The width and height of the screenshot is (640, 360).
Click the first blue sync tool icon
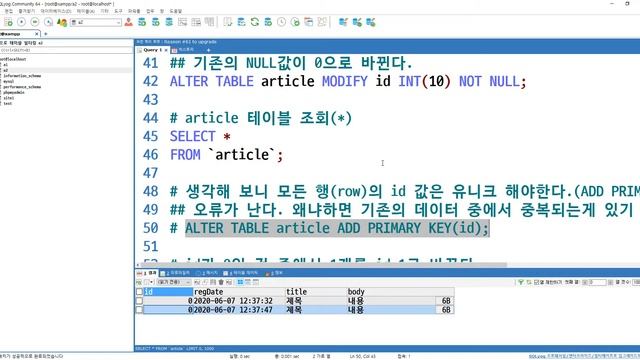click(343, 22)
